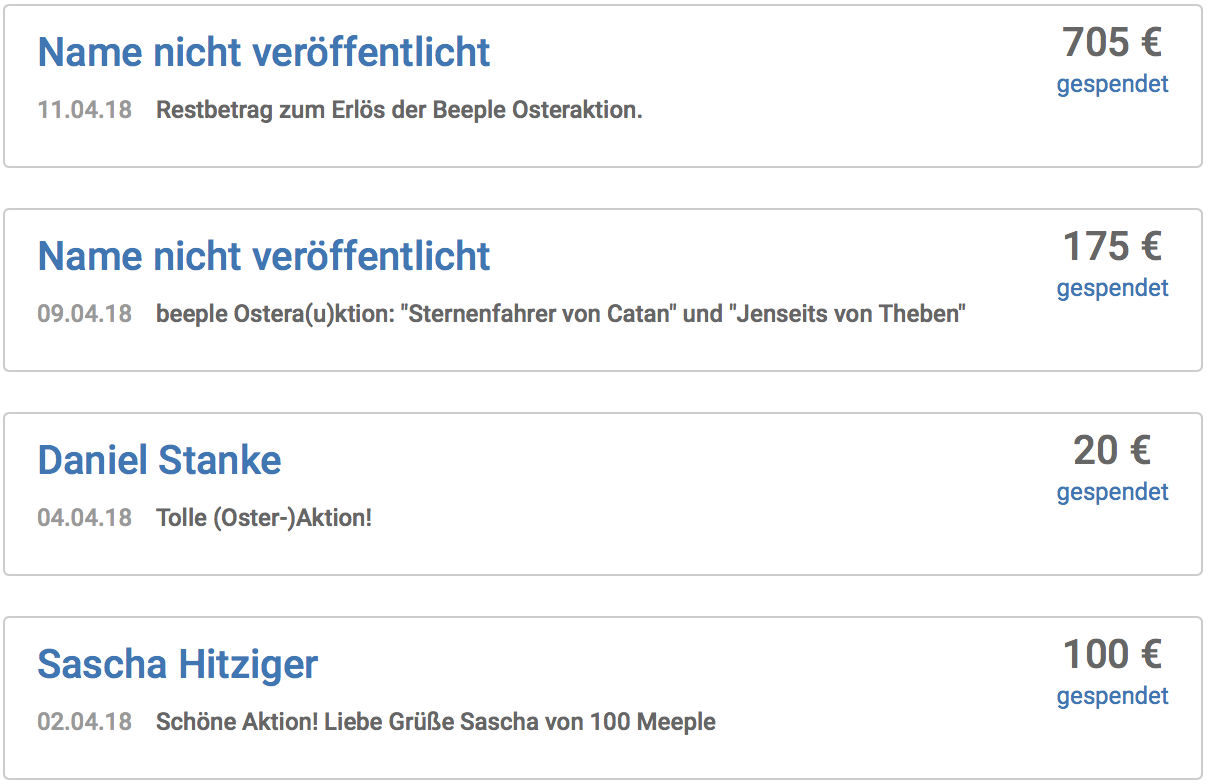The height and width of the screenshot is (784, 1208).
Task: Click "gespendet" under the 705 € amount
Action: [1112, 84]
